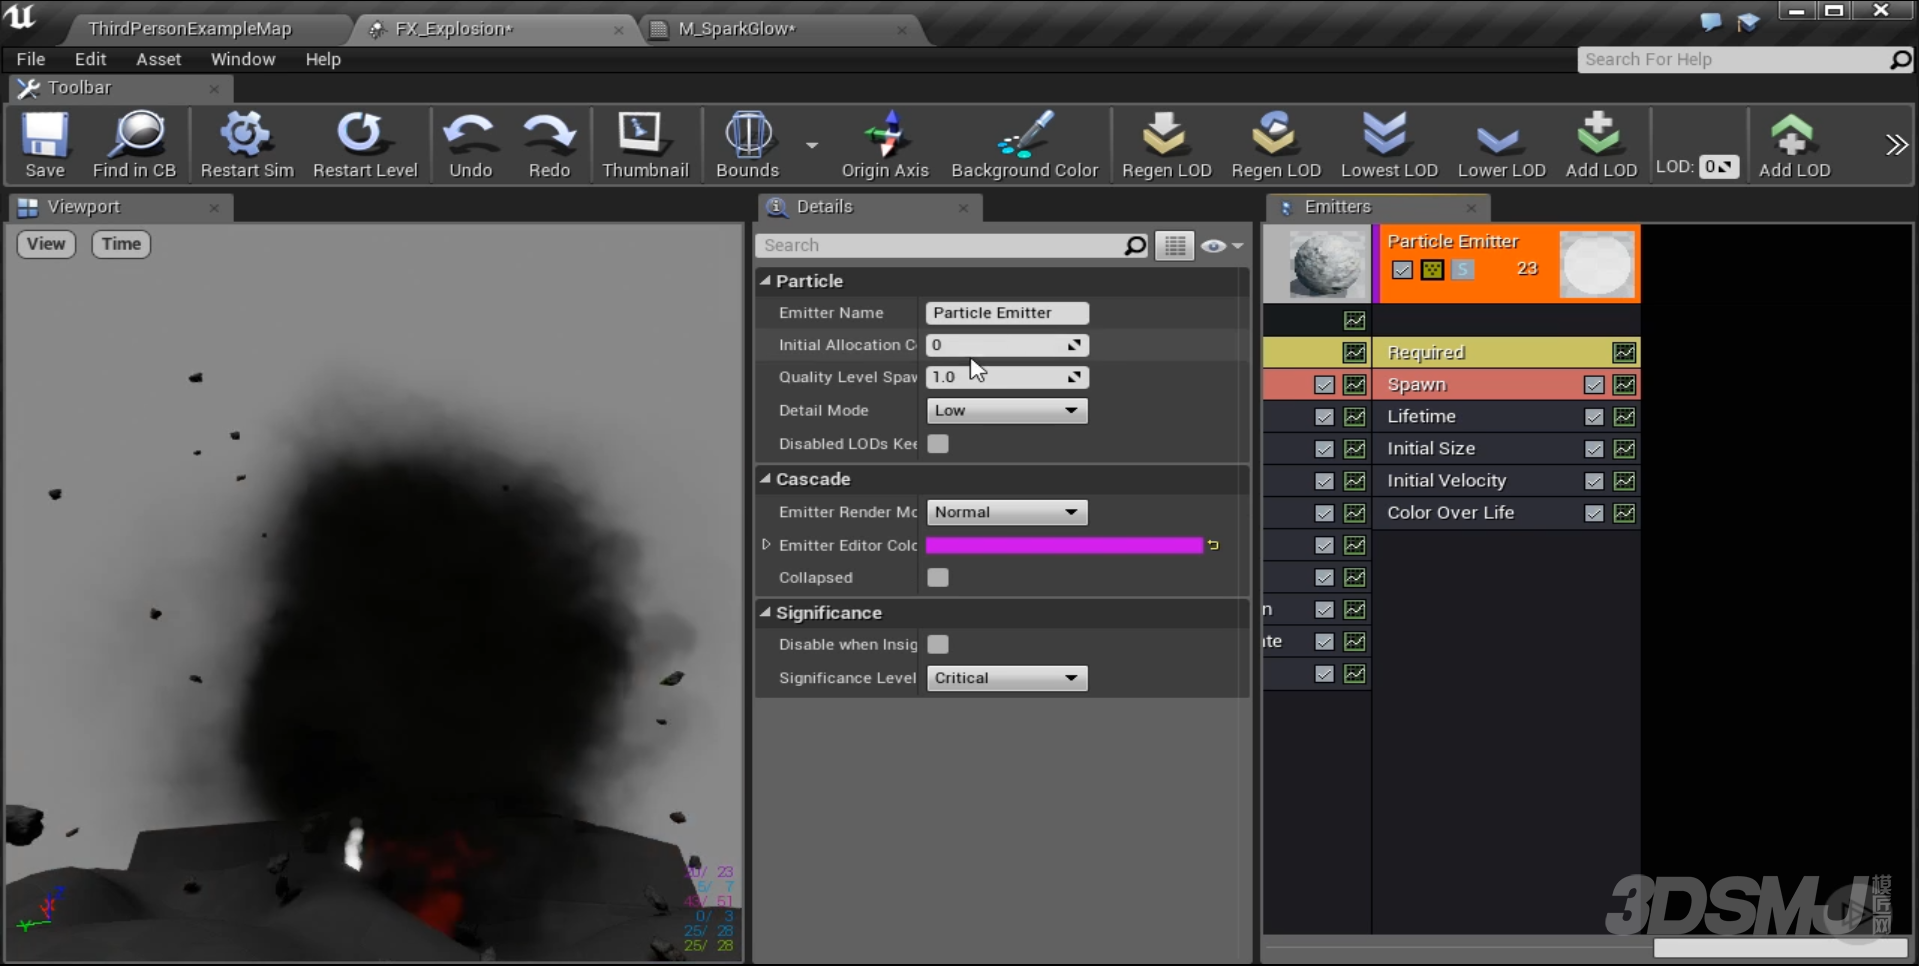Collapse the Significance section
Viewport: 1919px width, 966px height.
pos(765,612)
